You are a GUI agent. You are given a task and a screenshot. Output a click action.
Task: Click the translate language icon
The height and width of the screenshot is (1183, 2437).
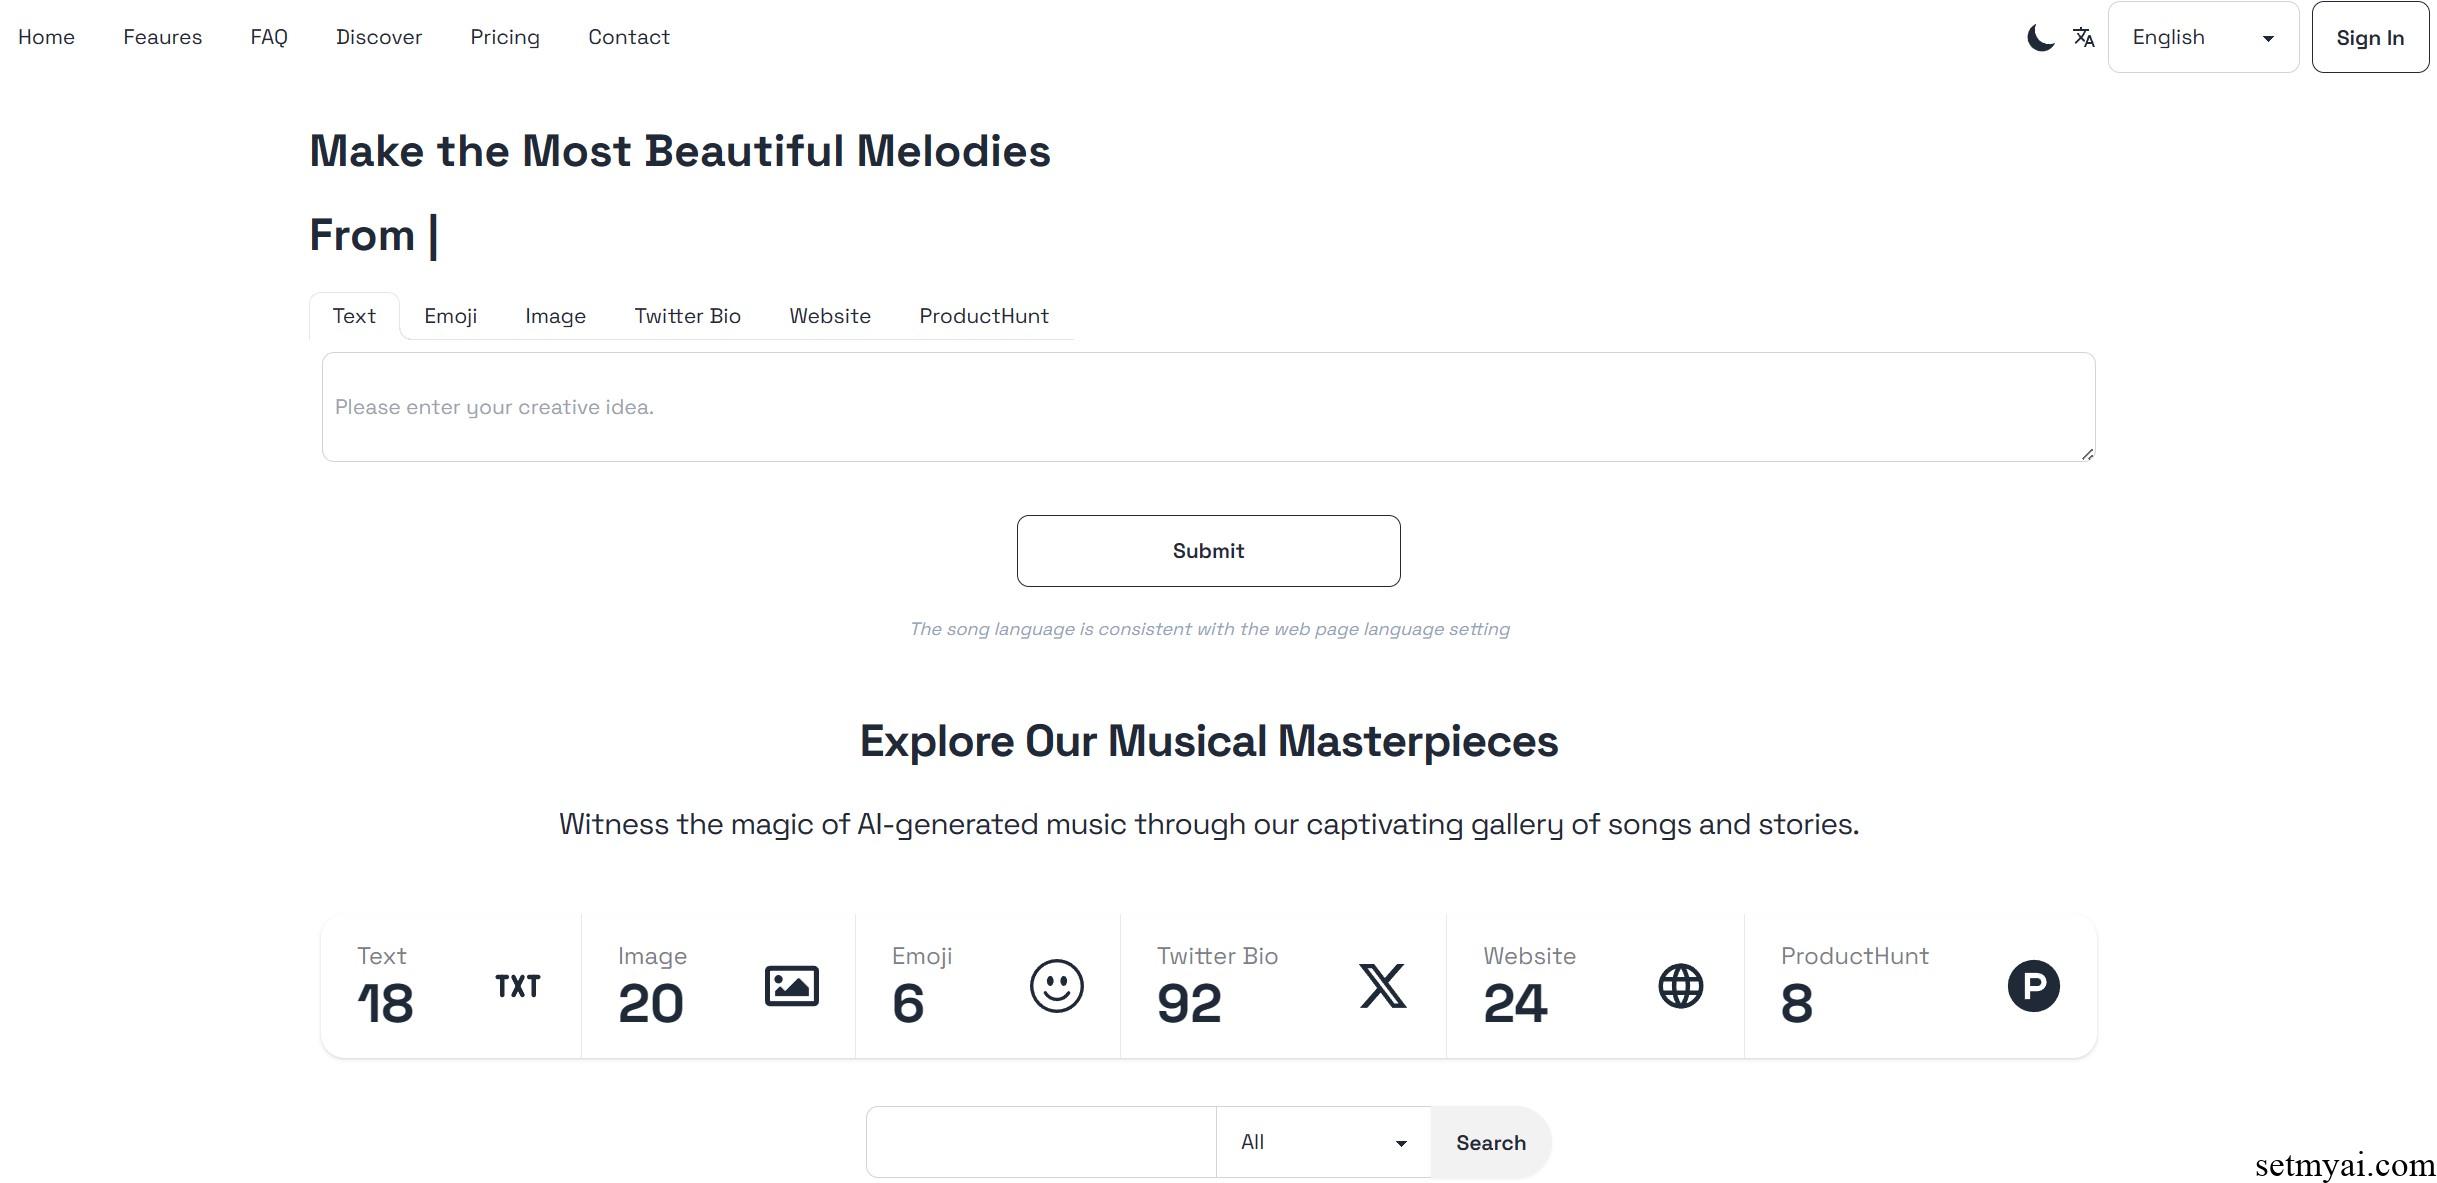click(2084, 38)
